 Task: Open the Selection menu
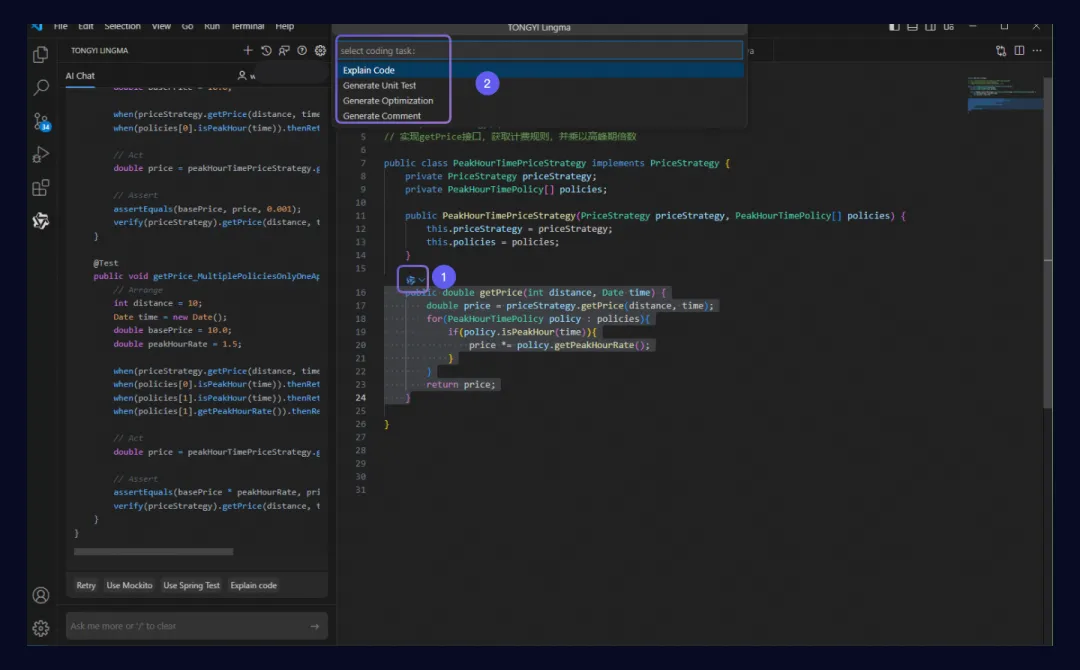click(122, 26)
